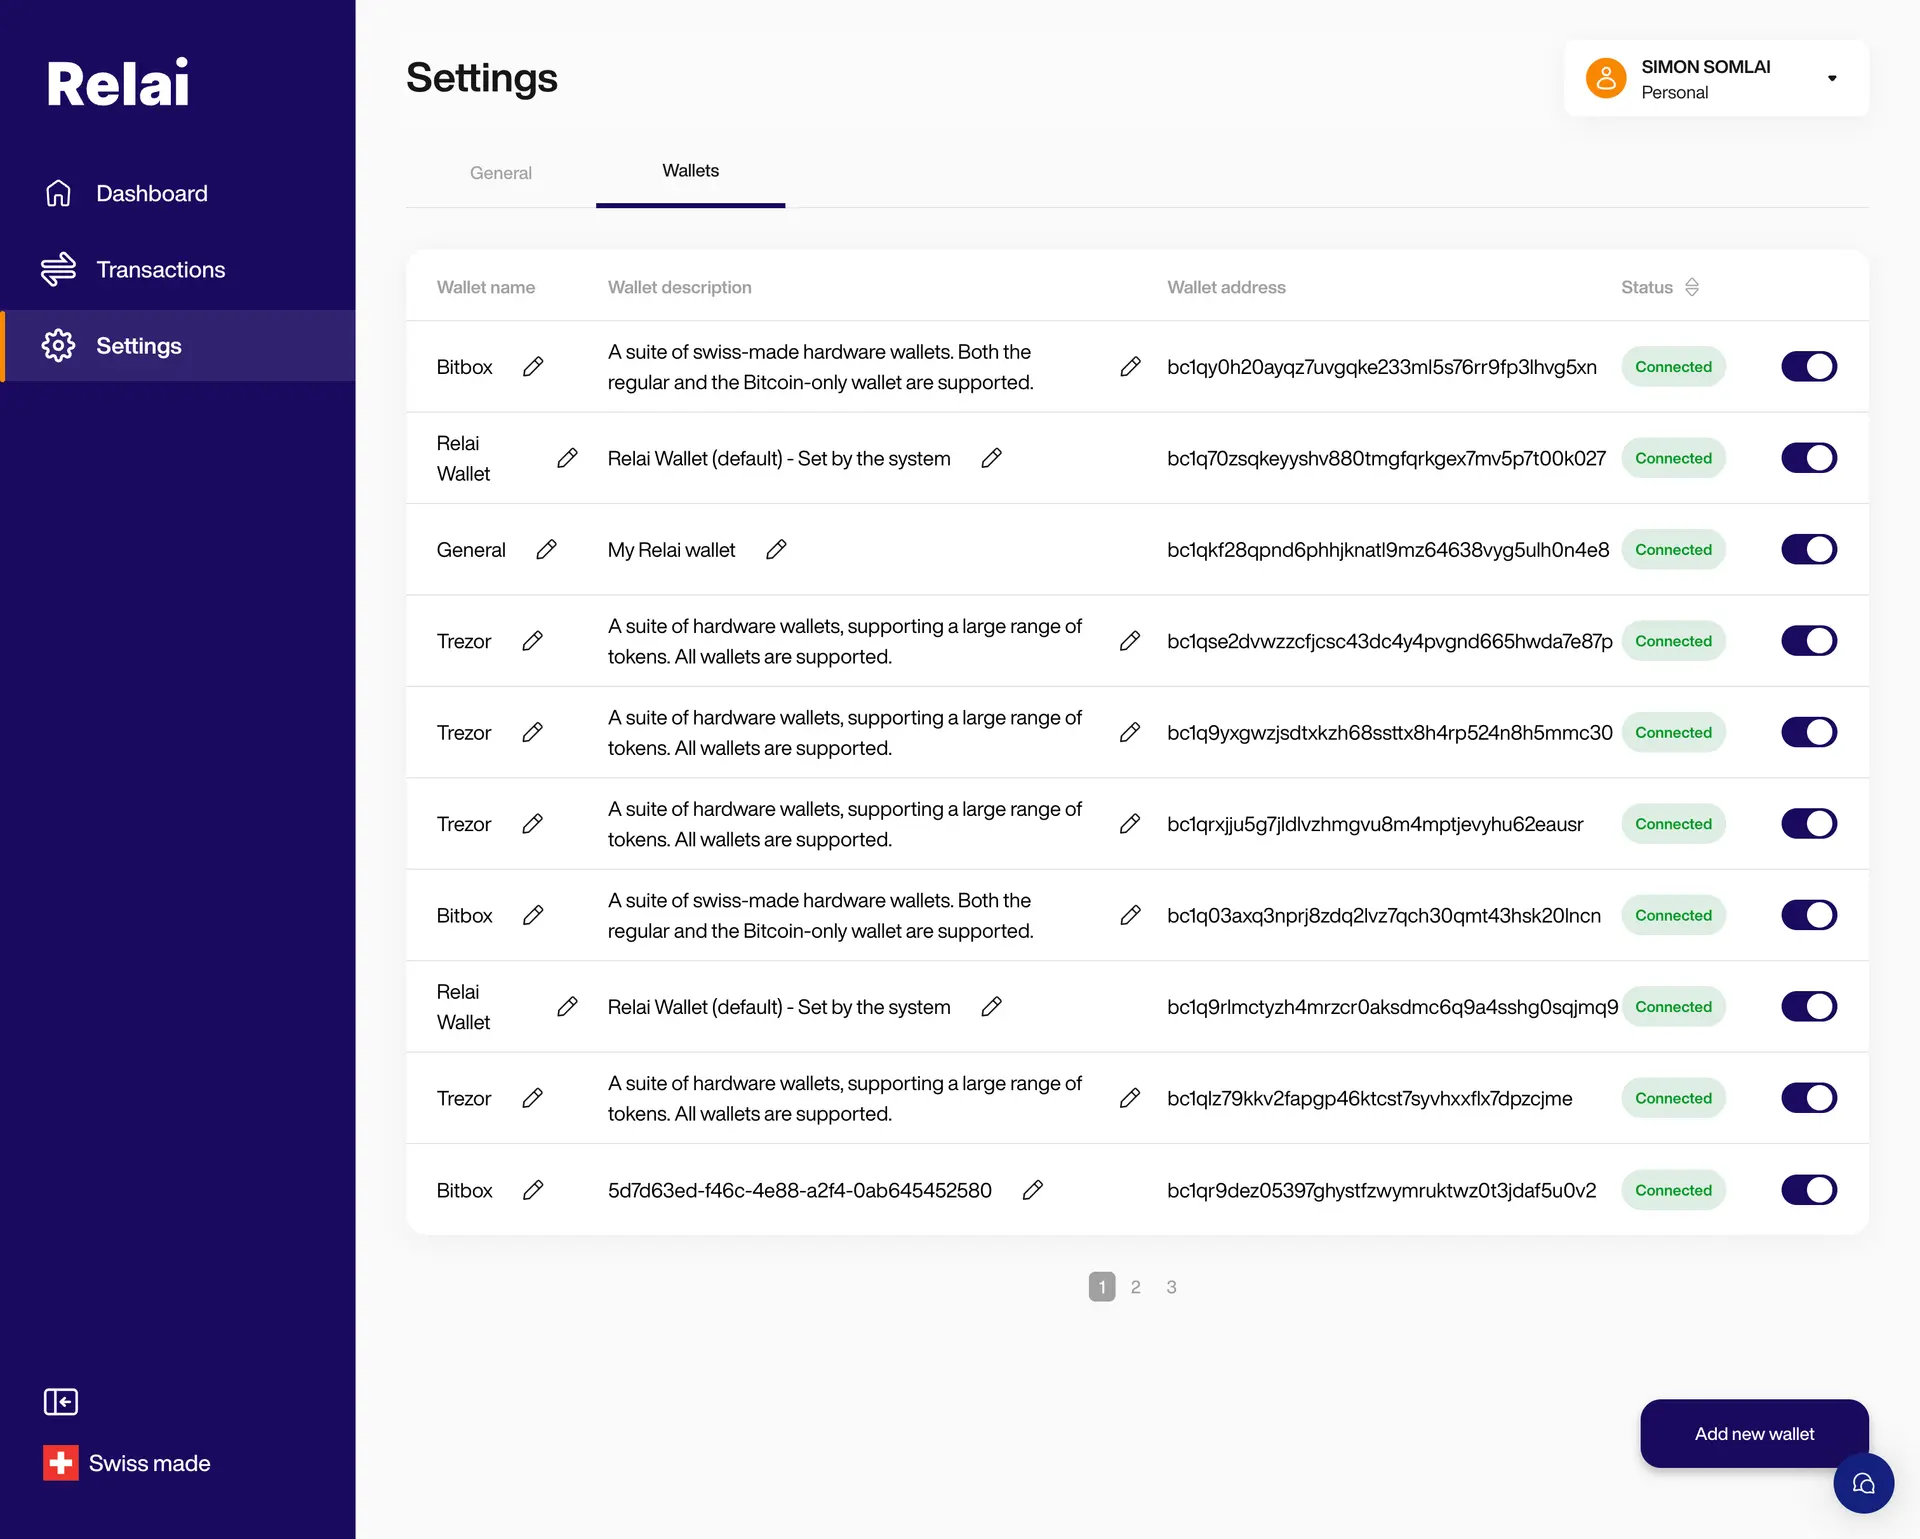The image size is (1920, 1539).
Task: Click the Transactions arrows icon
Action: point(58,269)
